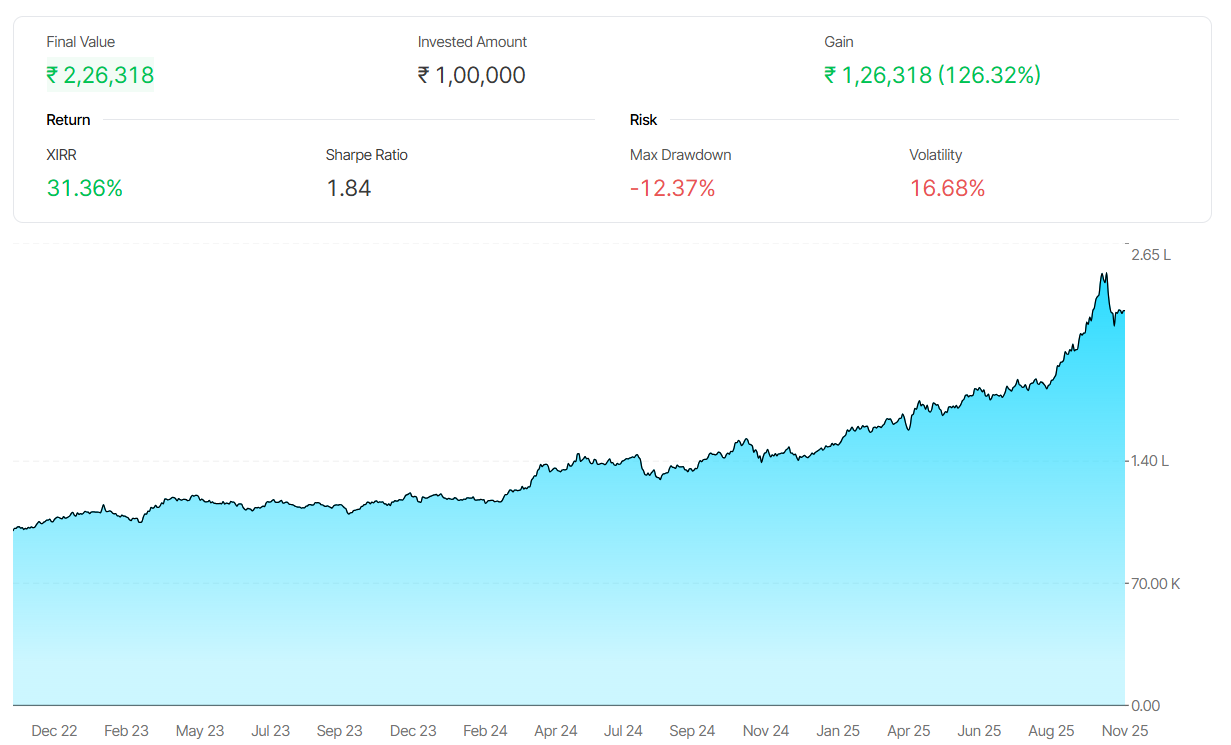Click the highest peak of the chart line
The width and height of the screenshot is (1231, 745).
(1104, 273)
